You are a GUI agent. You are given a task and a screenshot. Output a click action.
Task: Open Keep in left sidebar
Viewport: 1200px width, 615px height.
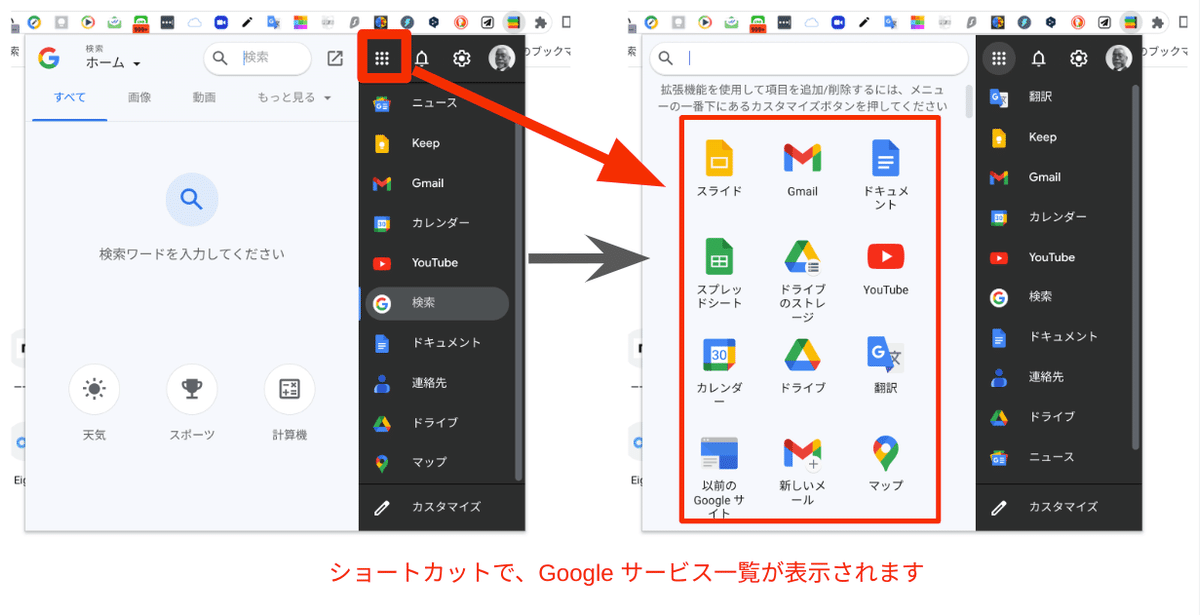coord(436,143)
